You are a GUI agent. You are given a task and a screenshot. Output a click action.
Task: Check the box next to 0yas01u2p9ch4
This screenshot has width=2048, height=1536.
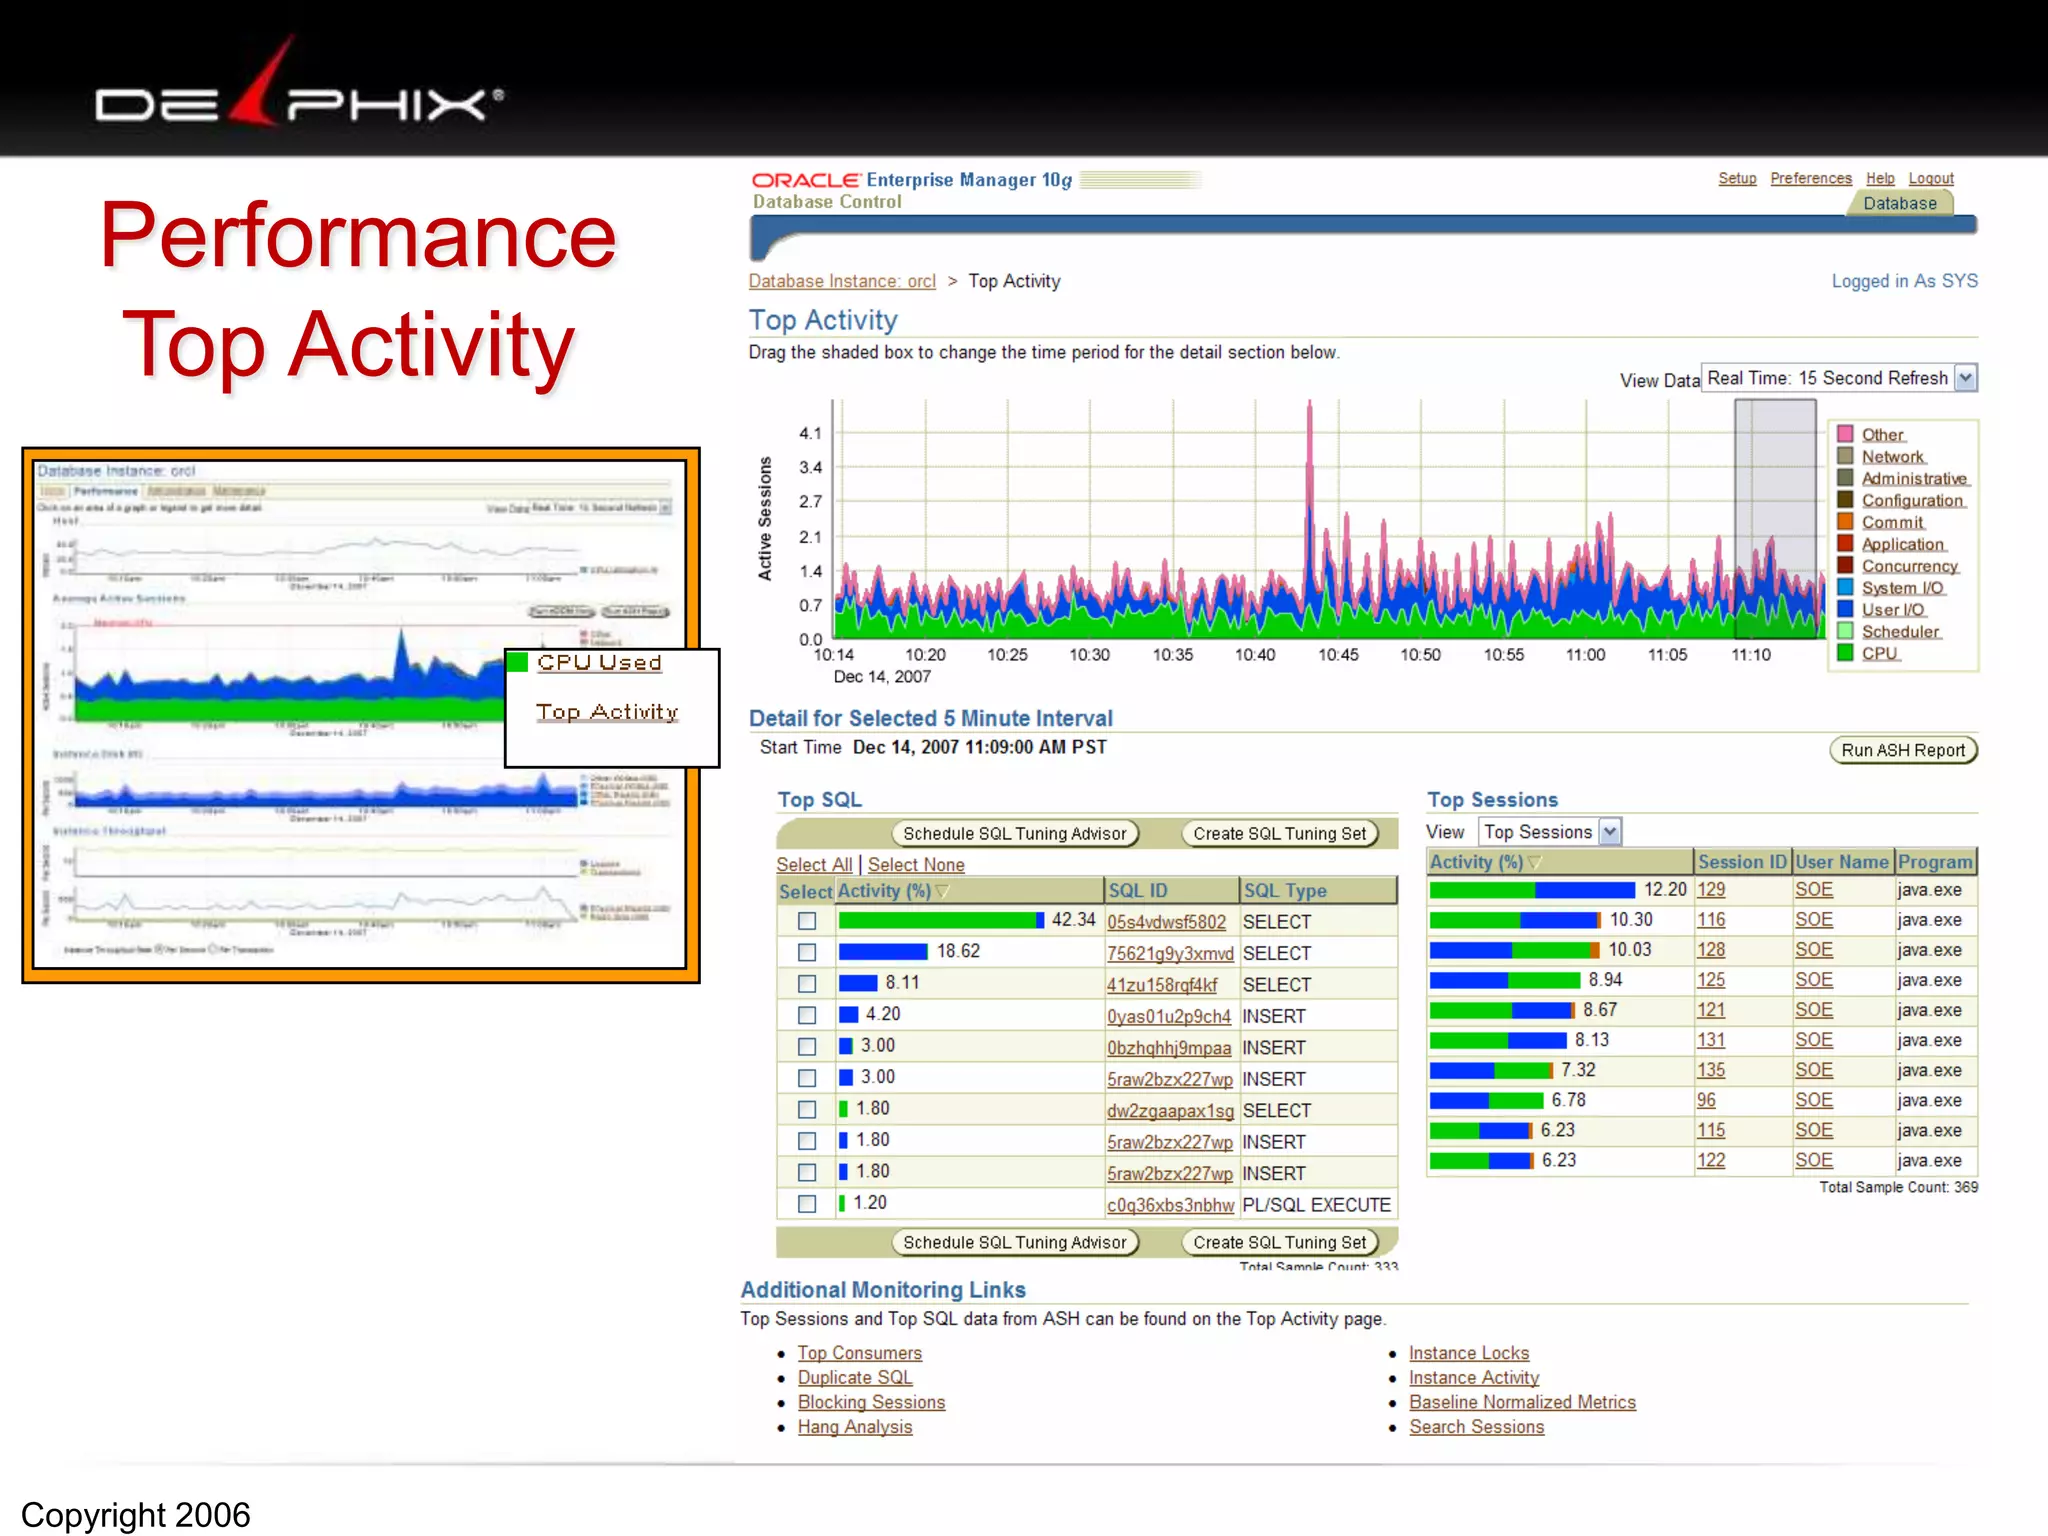[x=807, y=1015]
